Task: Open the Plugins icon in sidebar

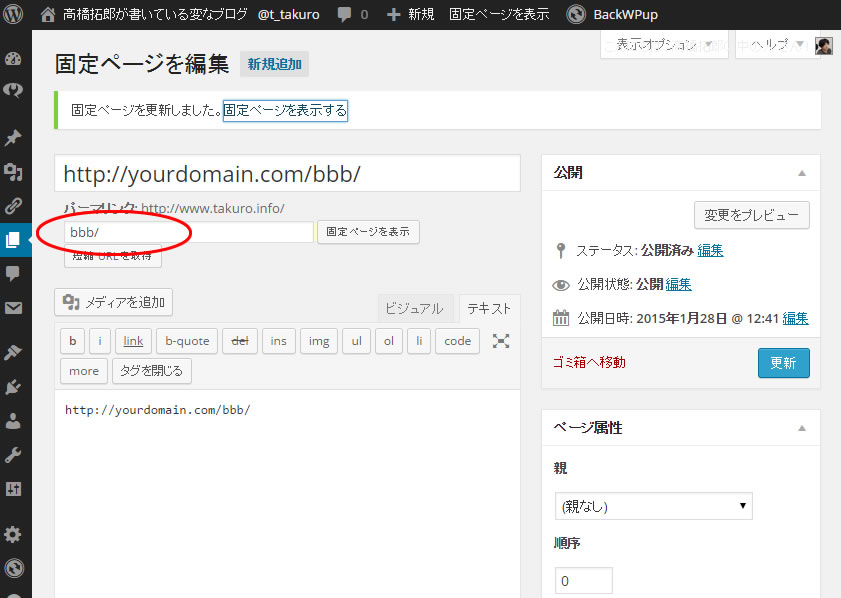Action: (13, 386)
